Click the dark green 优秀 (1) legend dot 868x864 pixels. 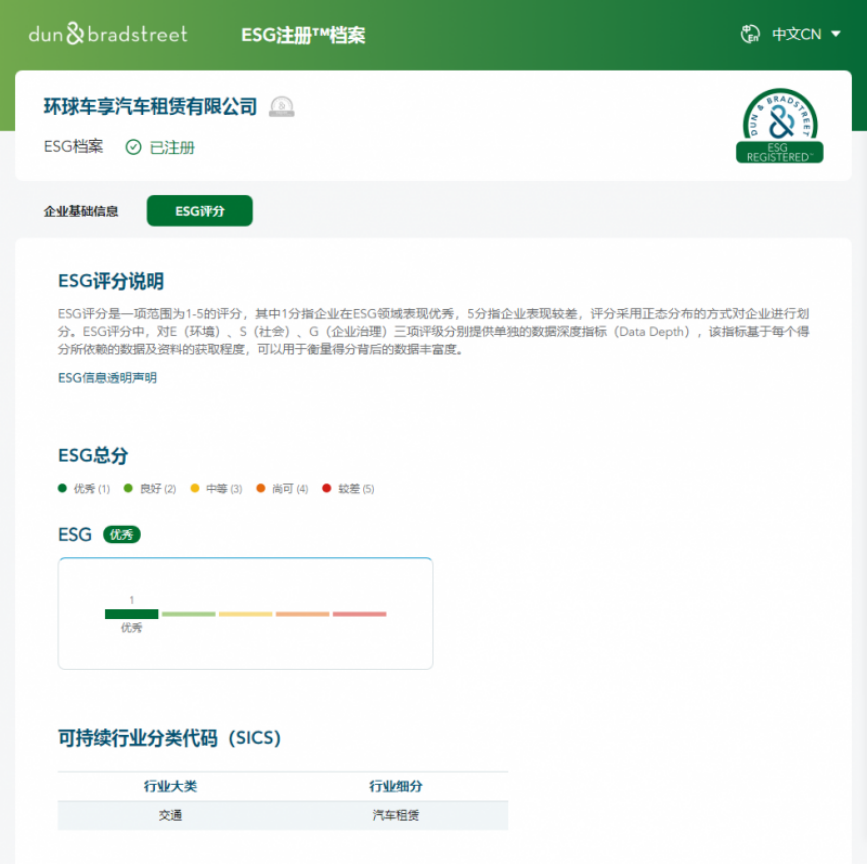62,488
